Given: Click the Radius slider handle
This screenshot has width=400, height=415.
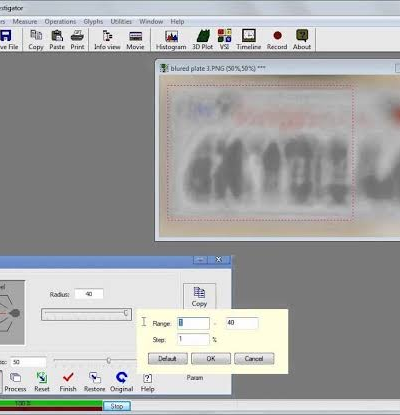Looking at the screenshot, I should [x=126, y=313].
